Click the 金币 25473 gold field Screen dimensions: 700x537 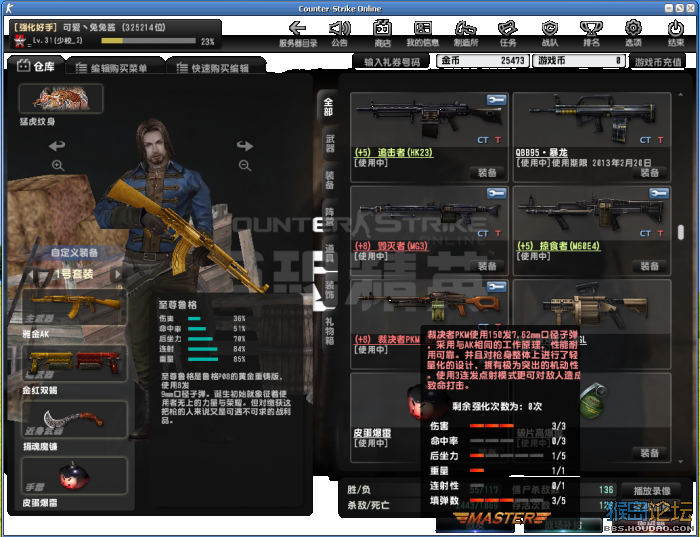(483, 60)
